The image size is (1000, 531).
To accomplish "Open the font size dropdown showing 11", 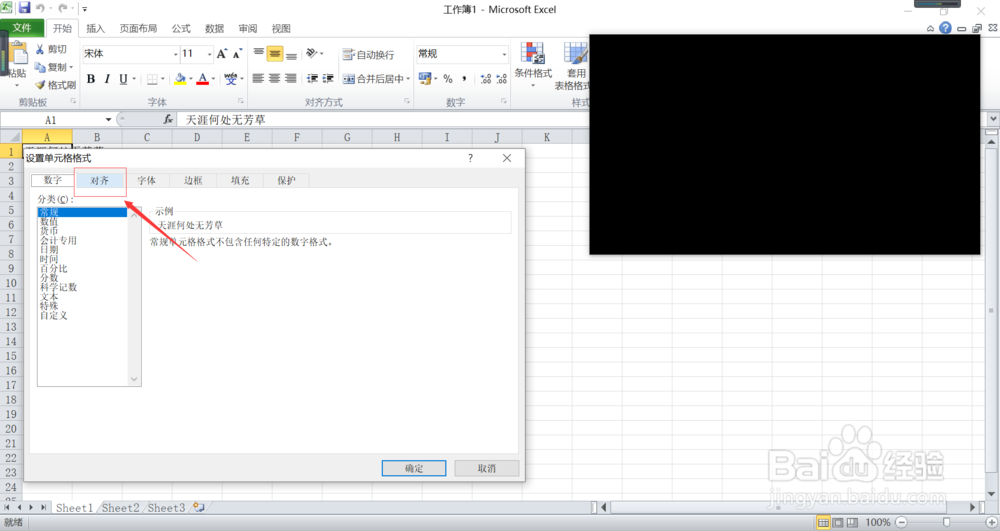I will 209,54.
